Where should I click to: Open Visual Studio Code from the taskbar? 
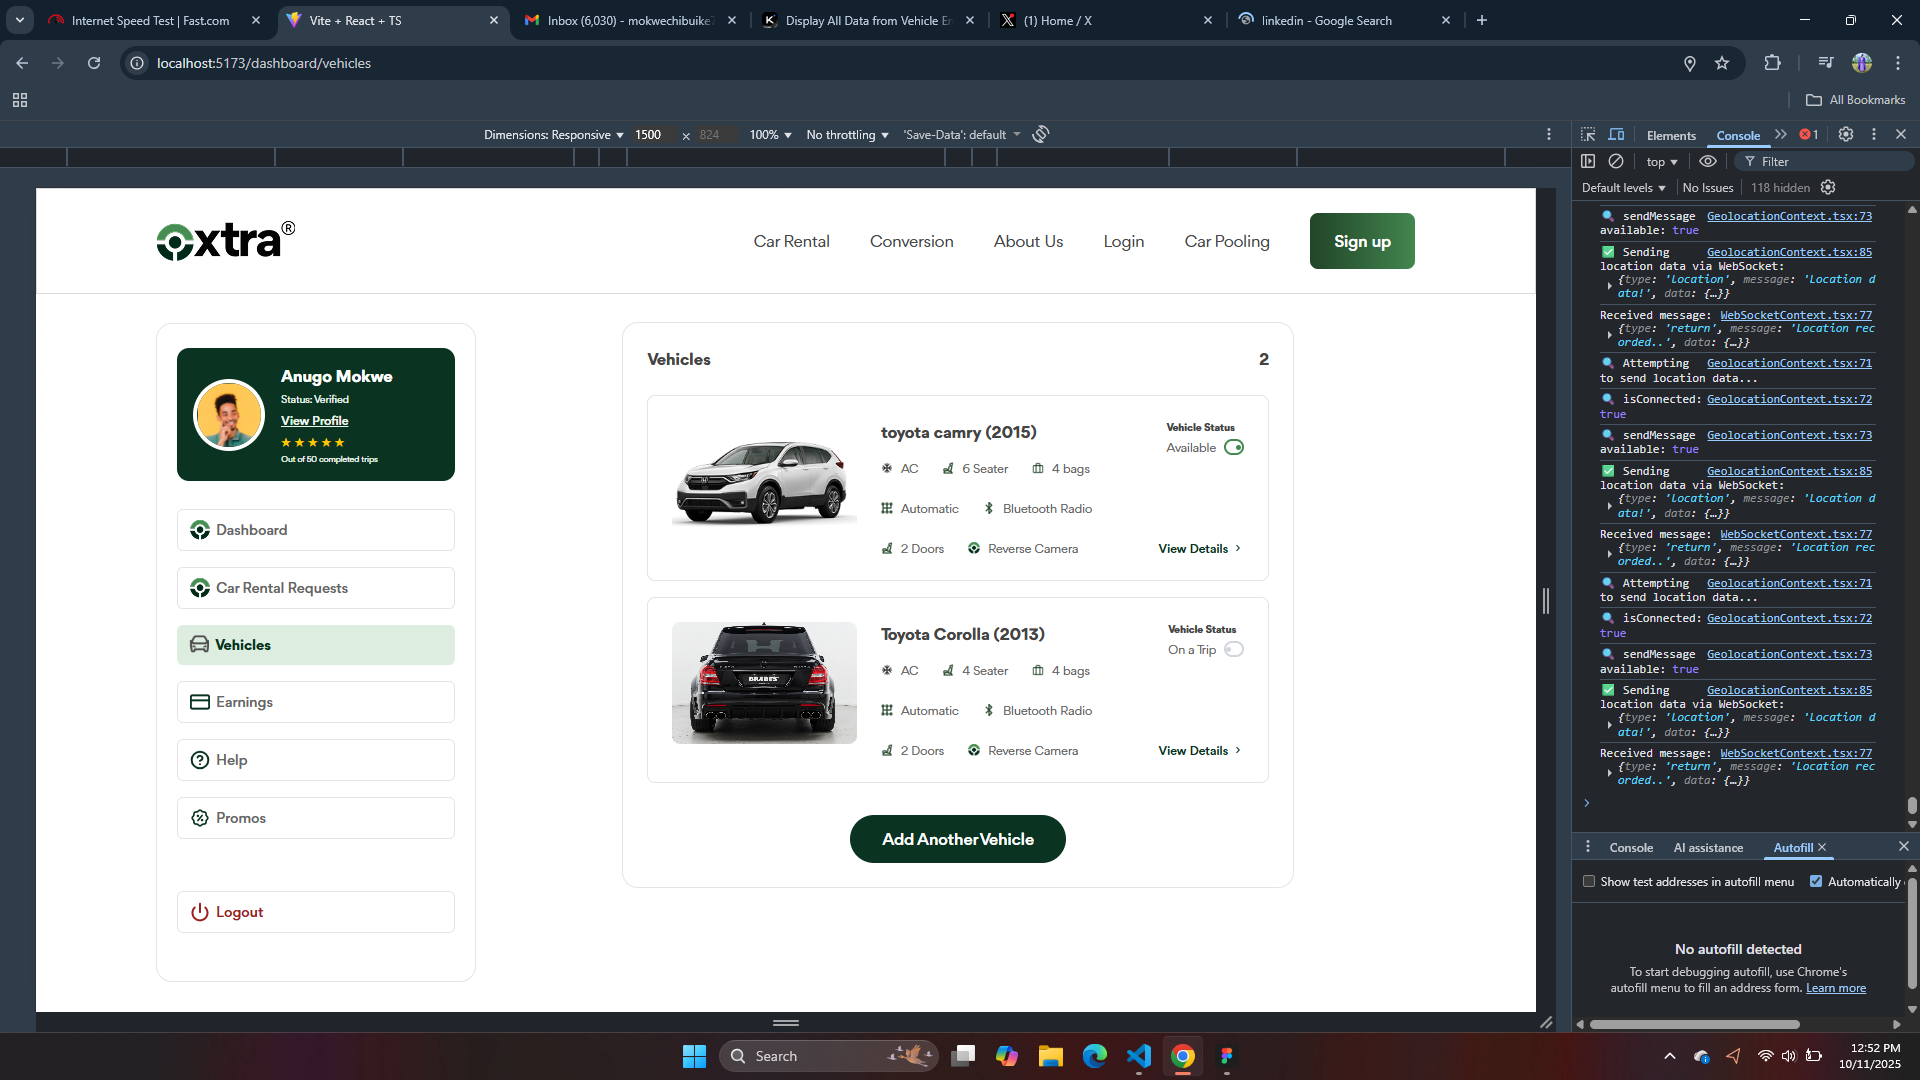tap(1139, 1056)
